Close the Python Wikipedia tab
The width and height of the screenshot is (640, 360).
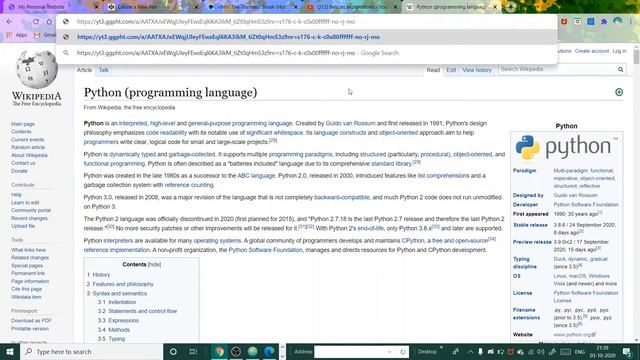(495, 7)
